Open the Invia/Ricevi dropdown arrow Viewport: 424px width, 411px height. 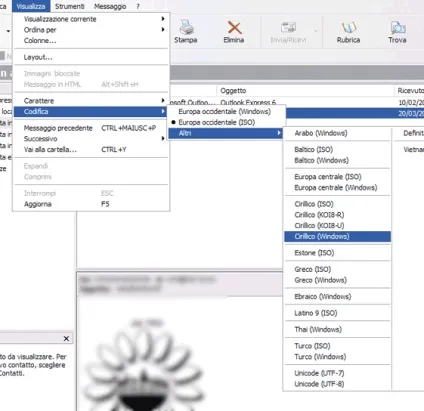coord(315,31)
